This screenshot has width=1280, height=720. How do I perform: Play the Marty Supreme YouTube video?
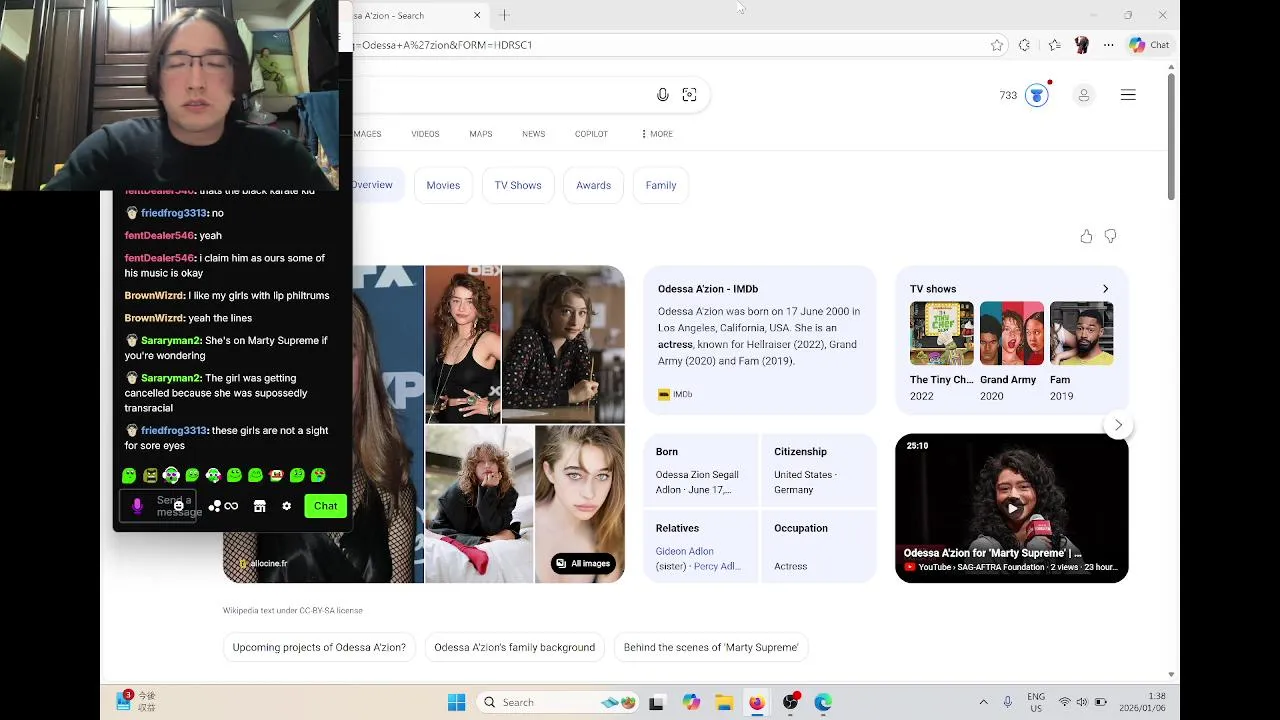1011,507
